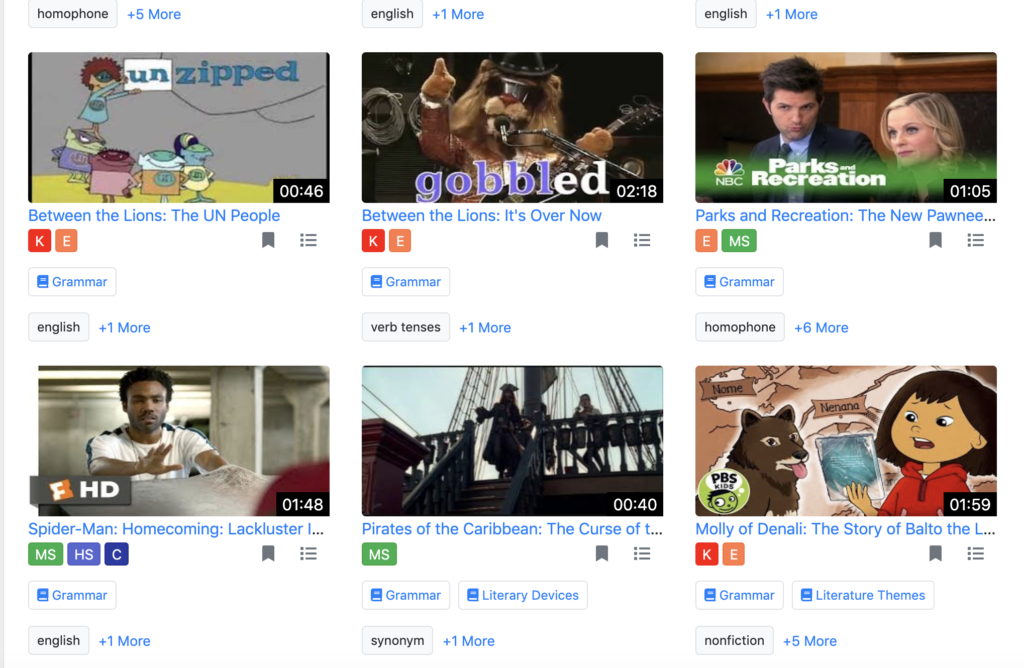Click K grade badge under It's Over Now
The height and width of the screenshot is (668, 1024).
[374, 241]
